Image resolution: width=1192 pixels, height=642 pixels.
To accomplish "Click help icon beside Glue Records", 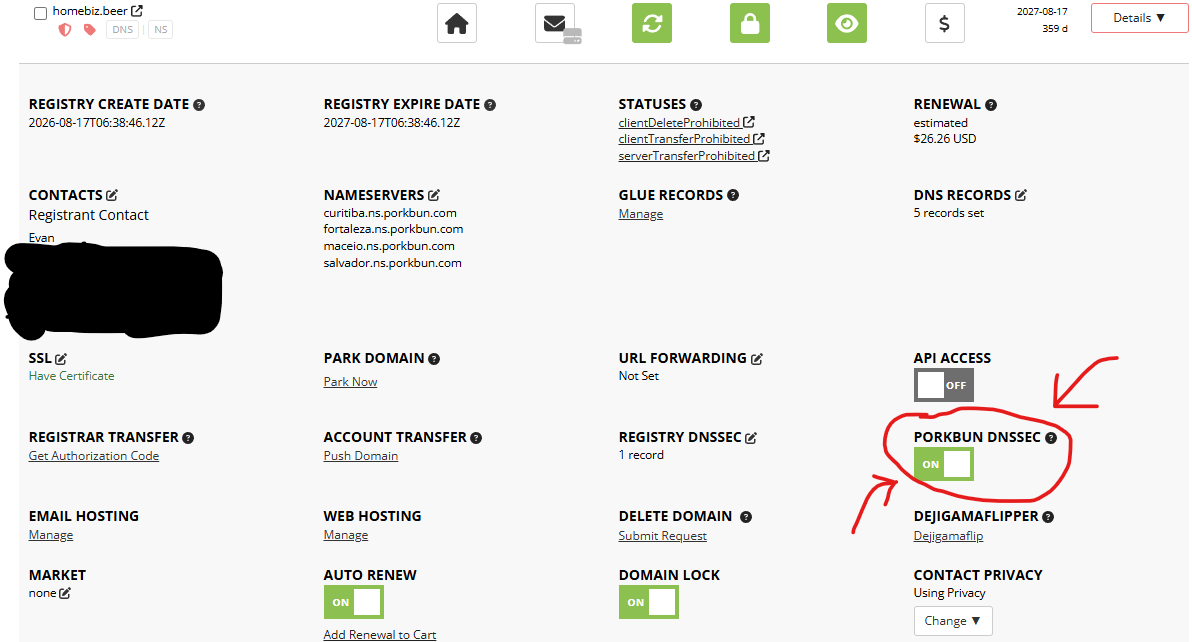I will 733,195.
